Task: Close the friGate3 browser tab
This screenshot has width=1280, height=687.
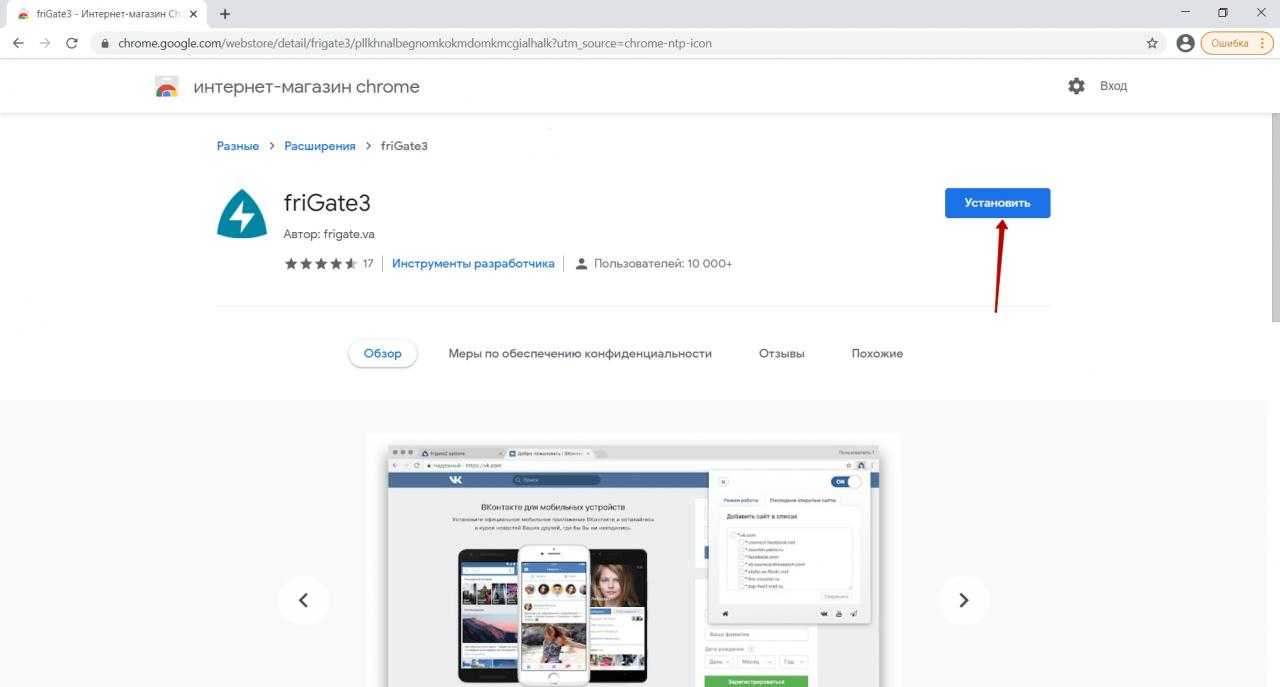Action: 193,14
